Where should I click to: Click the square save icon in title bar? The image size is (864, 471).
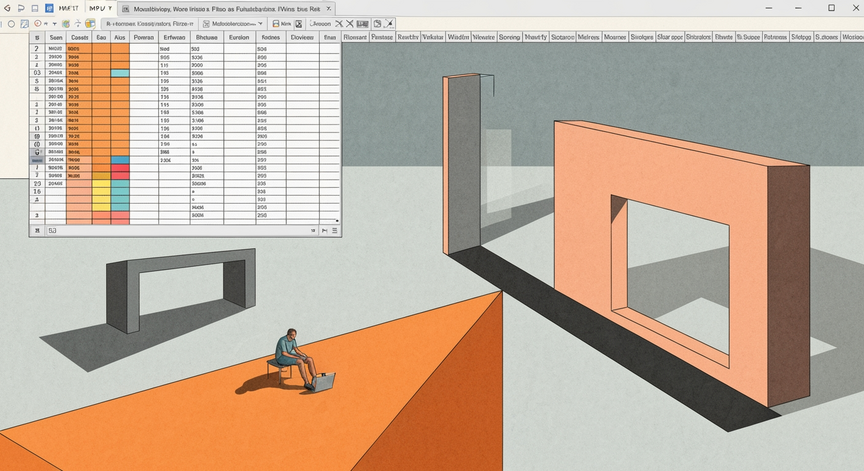tap(35, 8)
